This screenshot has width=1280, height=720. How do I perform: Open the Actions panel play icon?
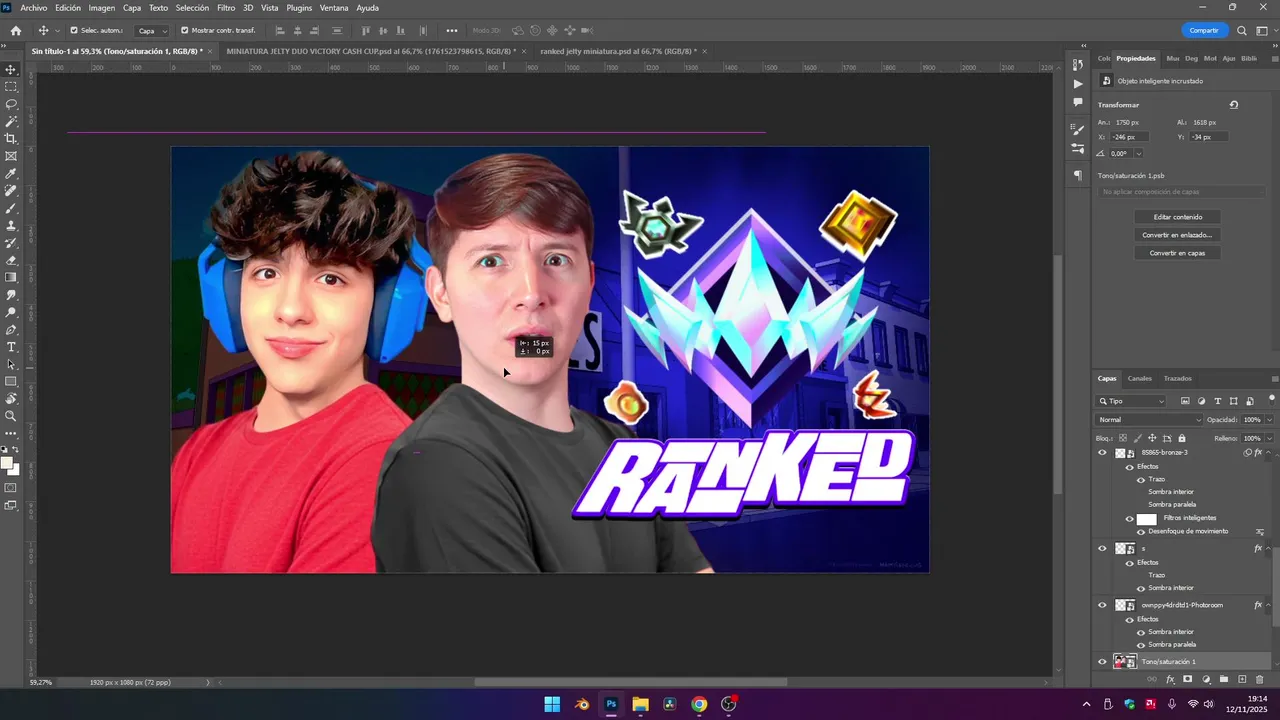1077,84
